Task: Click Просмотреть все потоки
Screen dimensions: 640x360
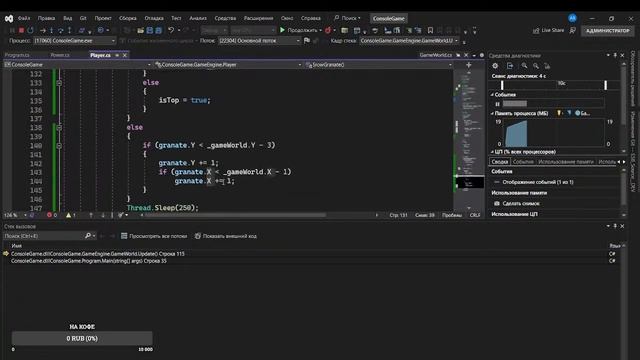Action: click(x=154, y=236)
